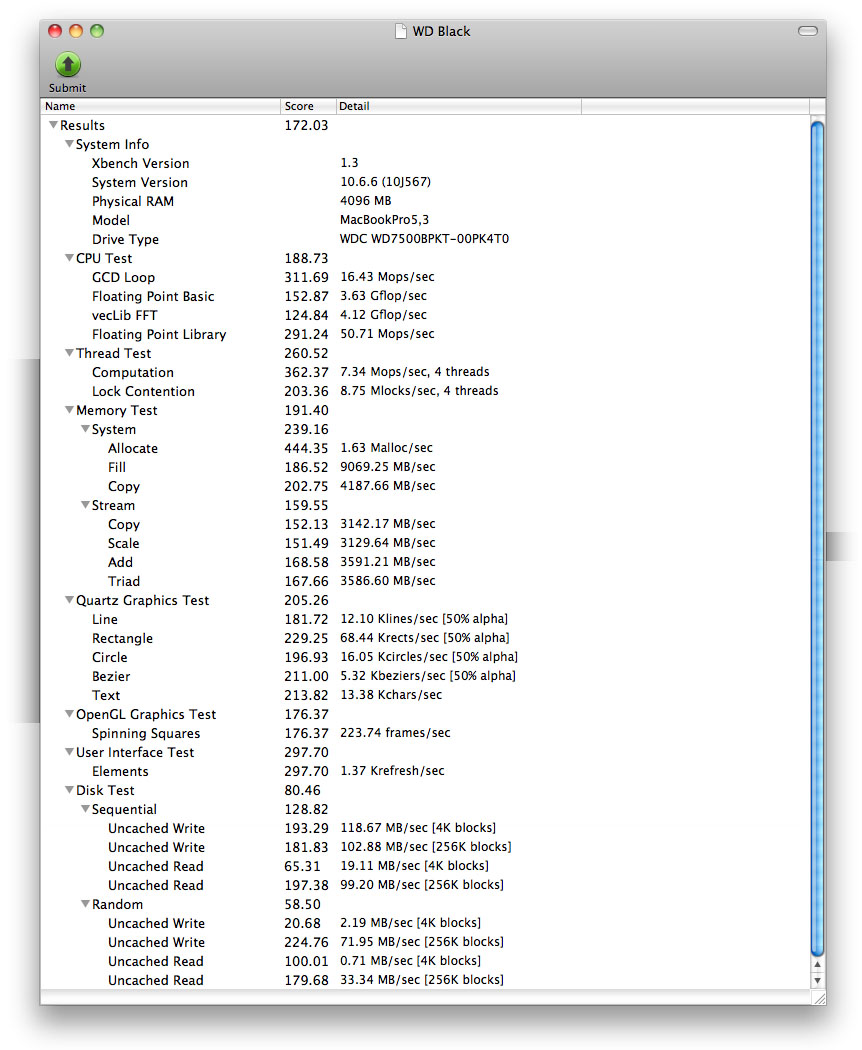Select the Allocate row

[425, 448]
